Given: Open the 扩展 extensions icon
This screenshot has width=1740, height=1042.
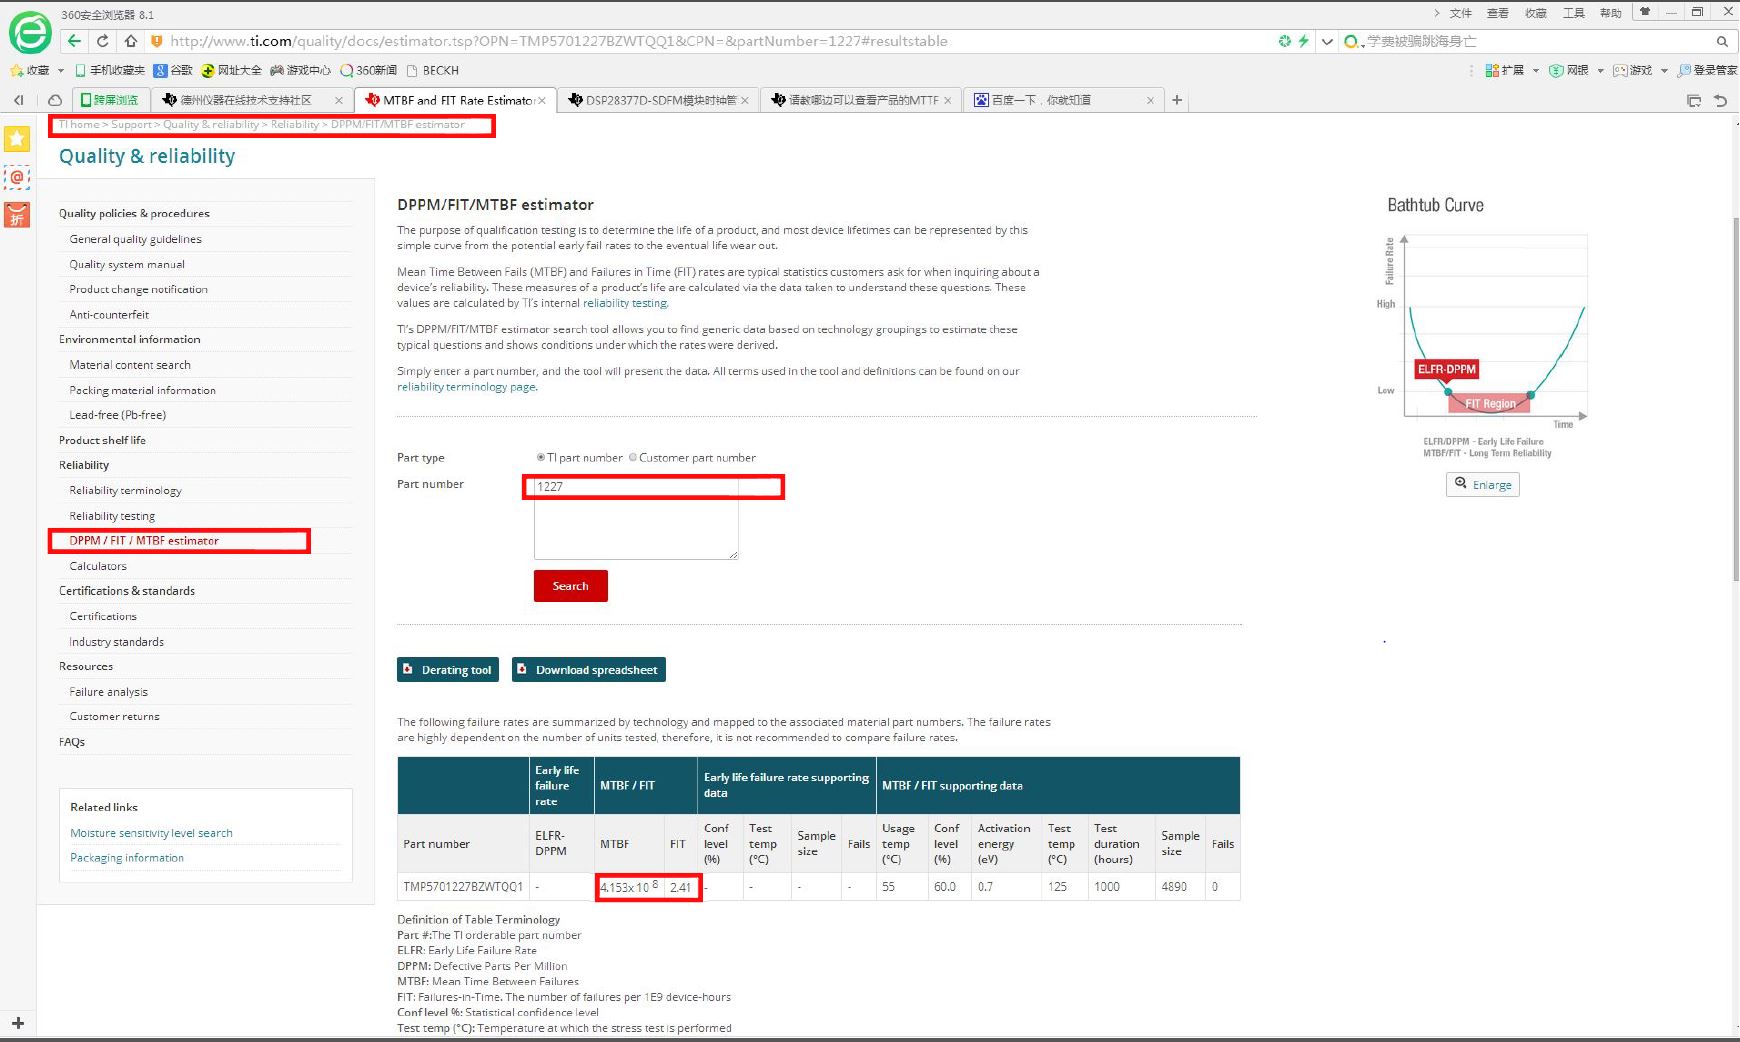Looking at the screenshot, I should (x=1504, y=70).
